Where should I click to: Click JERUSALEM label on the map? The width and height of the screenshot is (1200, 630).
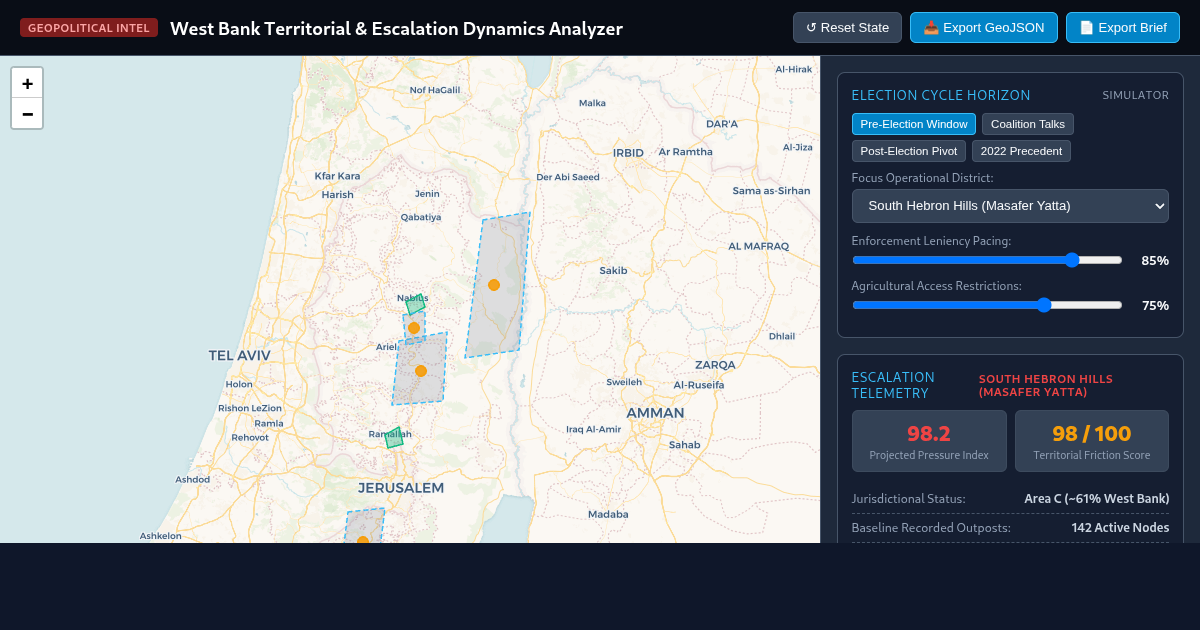[x=401, y=488]
